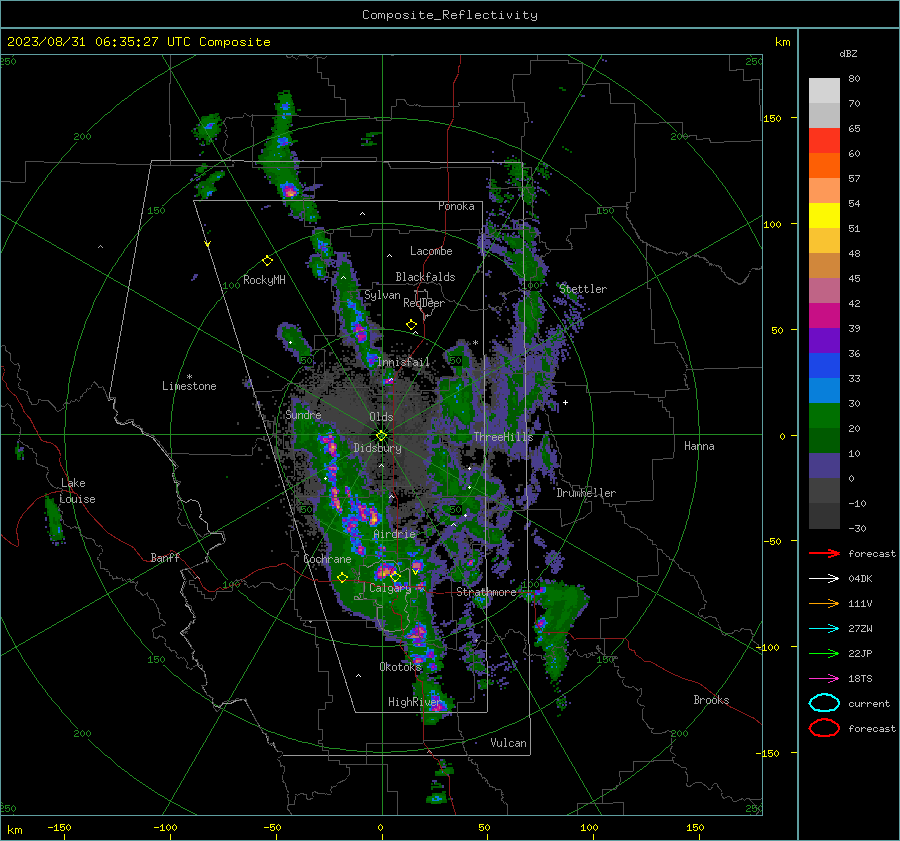Click the green 30-20 dBZ color swatch
This screenshot has width=900, height=841.
pyautogui.click(x=824, y=416)
